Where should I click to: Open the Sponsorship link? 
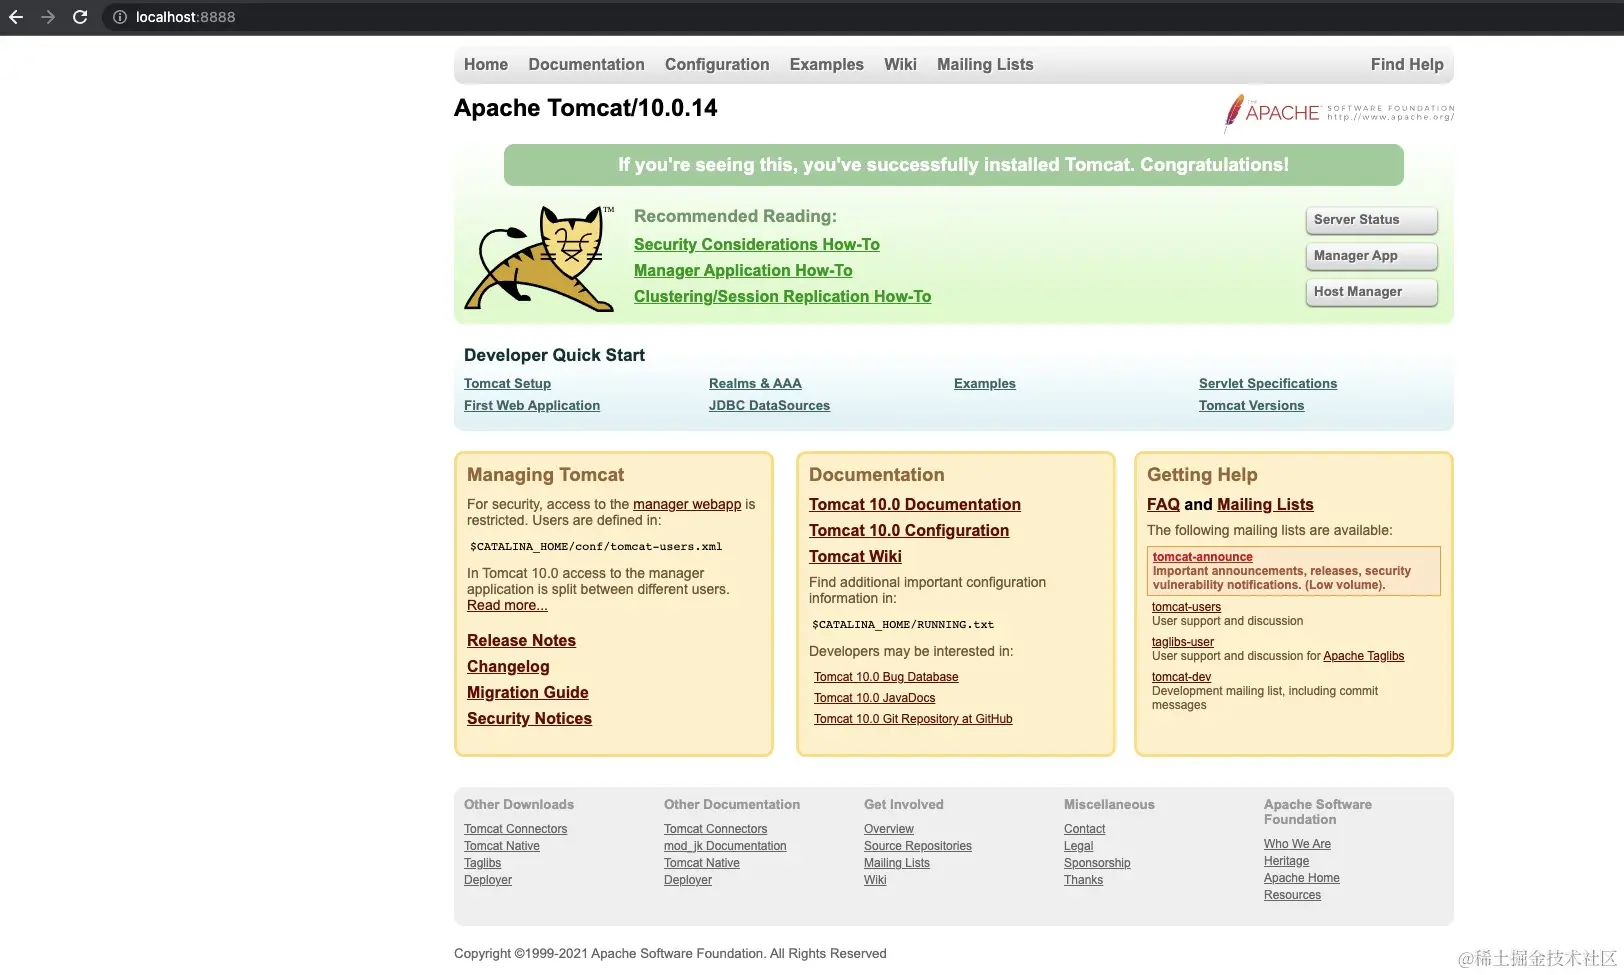pyautogui.click(x=1097, y=863)
